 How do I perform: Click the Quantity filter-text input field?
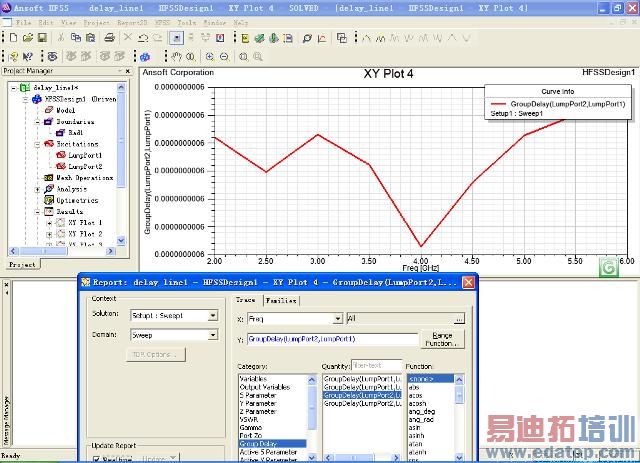click(x=377, y=365)
